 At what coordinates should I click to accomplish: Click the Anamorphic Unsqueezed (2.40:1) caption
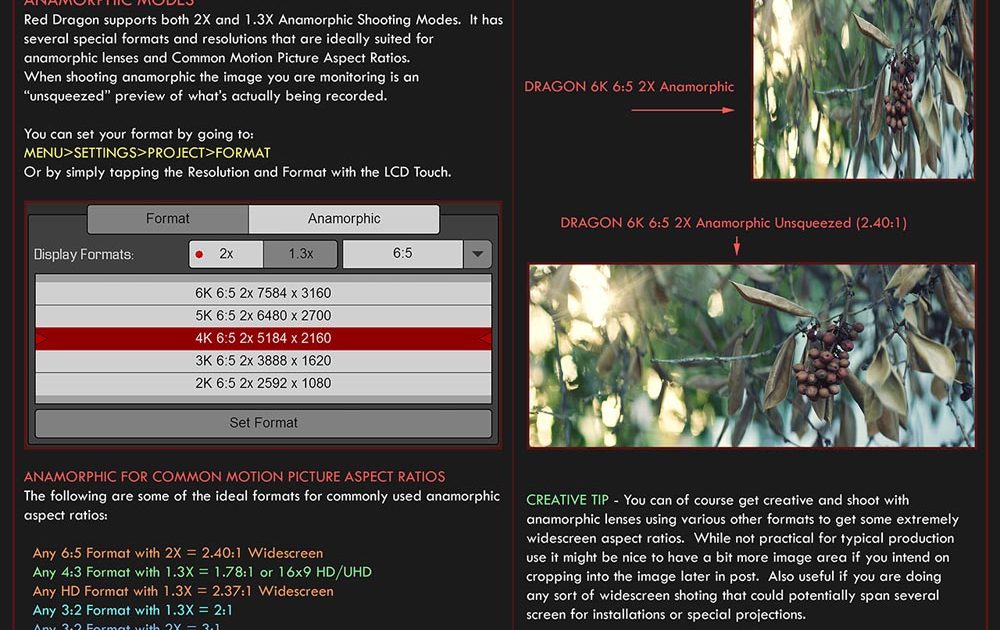pyautogui.click(x=733, y=223)
